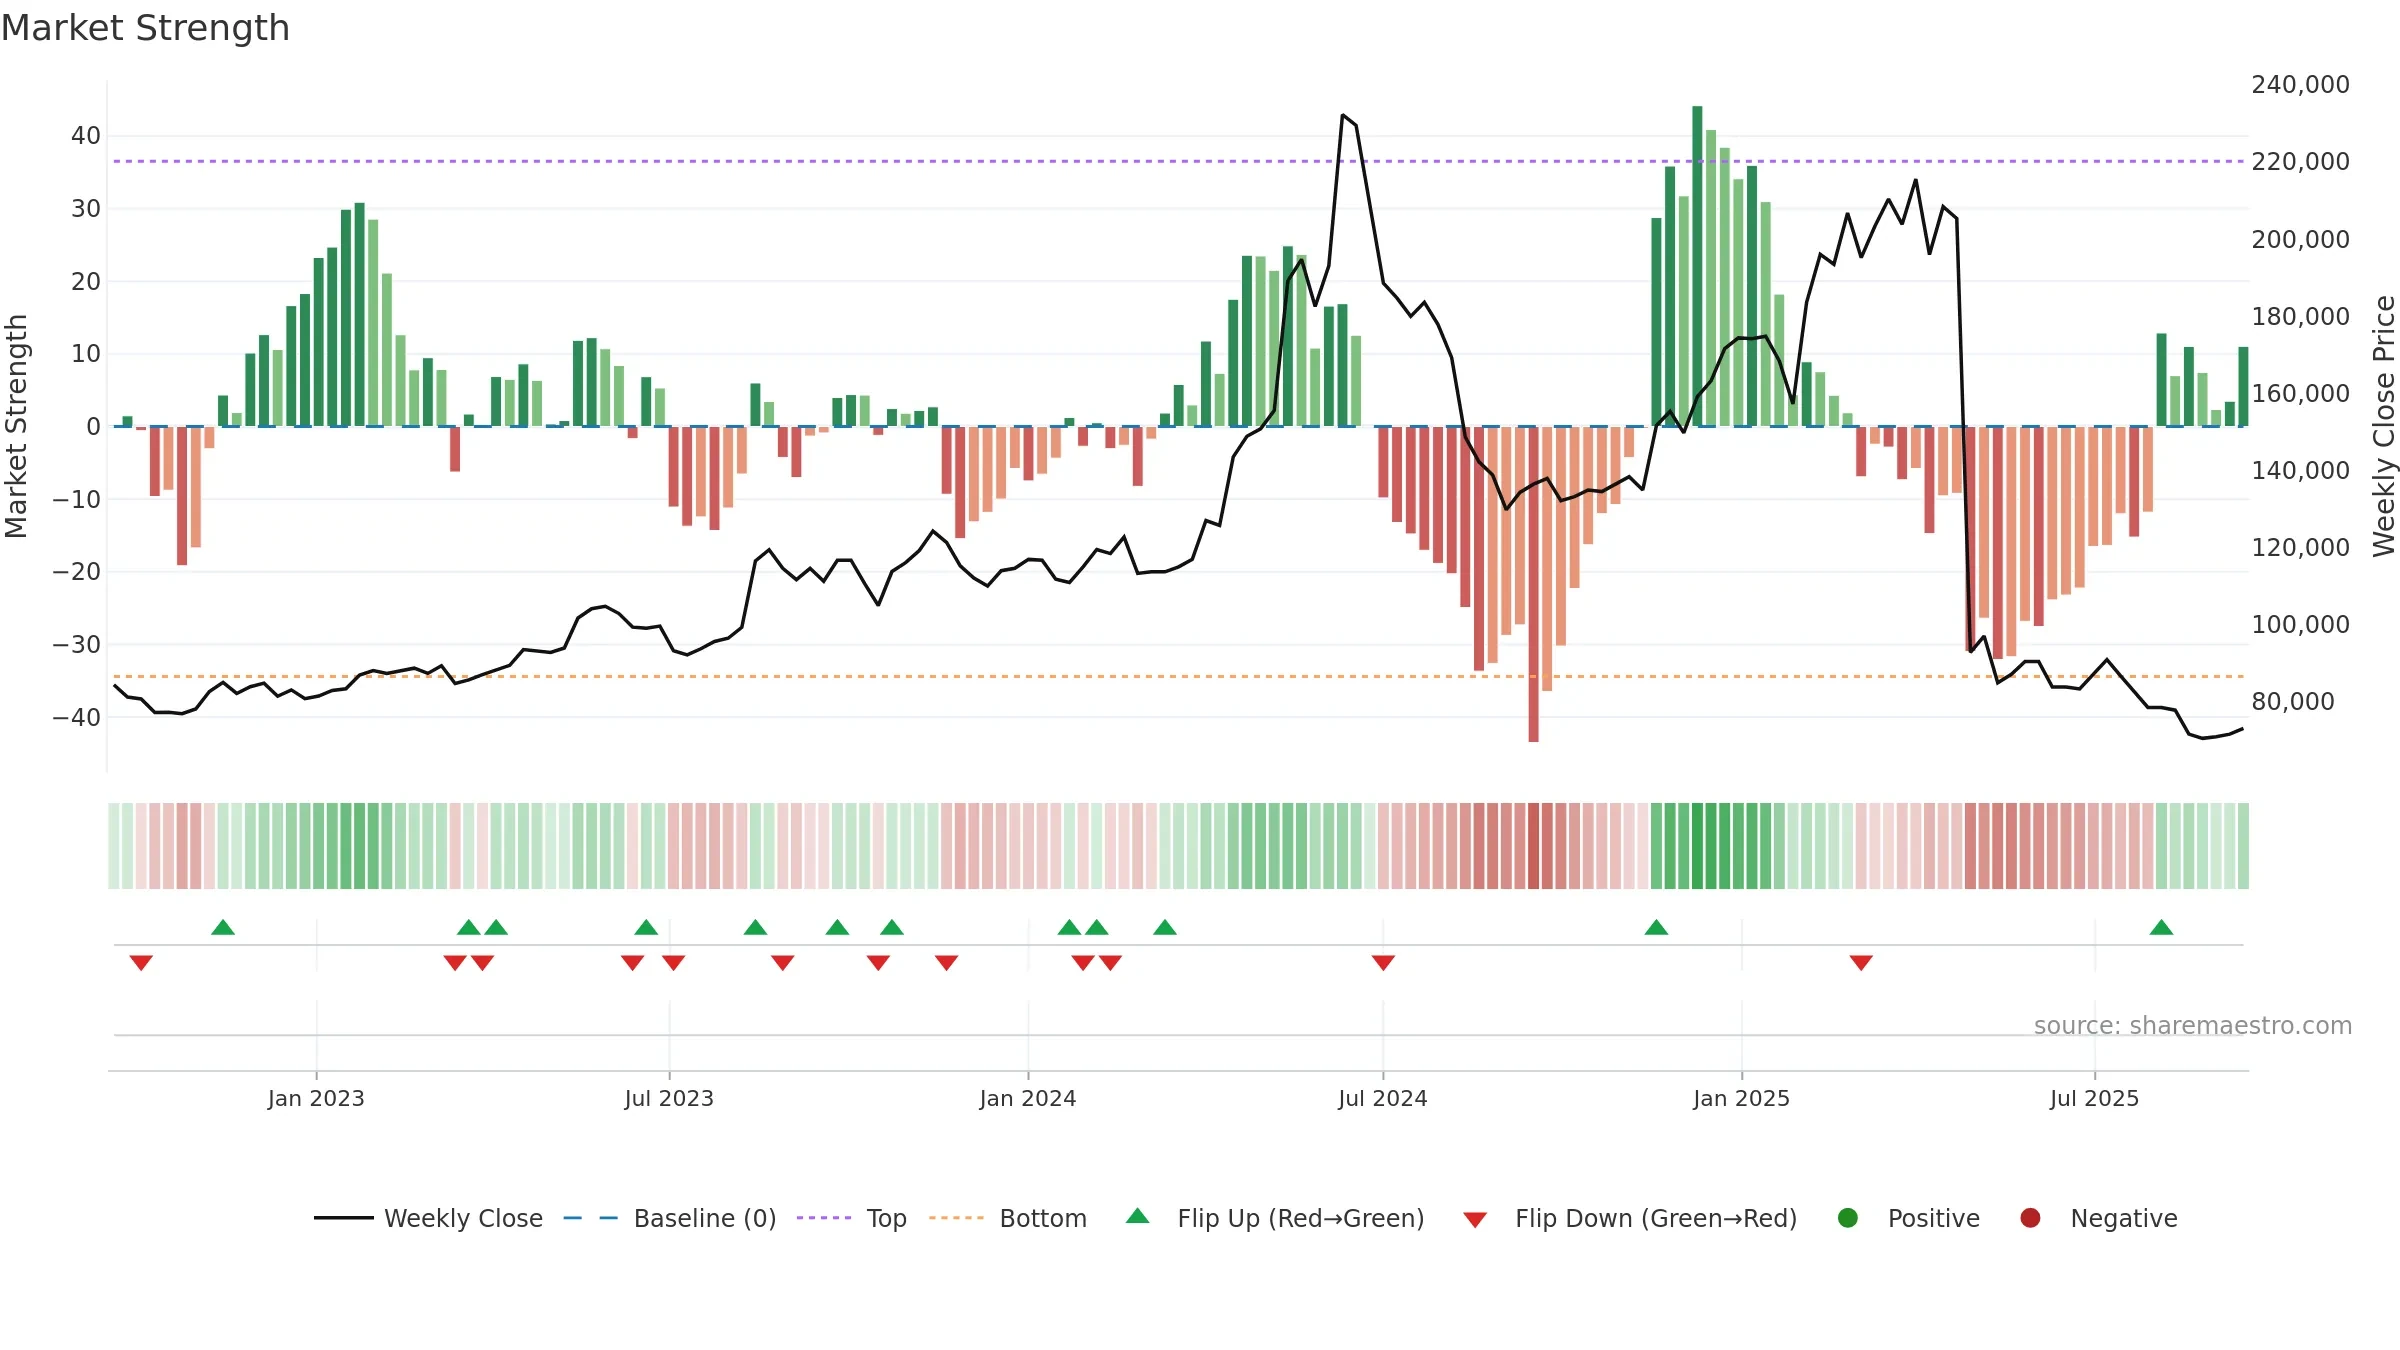The image size is (2400, 1350).
Task: Click the '200,000' right axis tick label
Action: pyautogui.click(x=2301, y=239)
